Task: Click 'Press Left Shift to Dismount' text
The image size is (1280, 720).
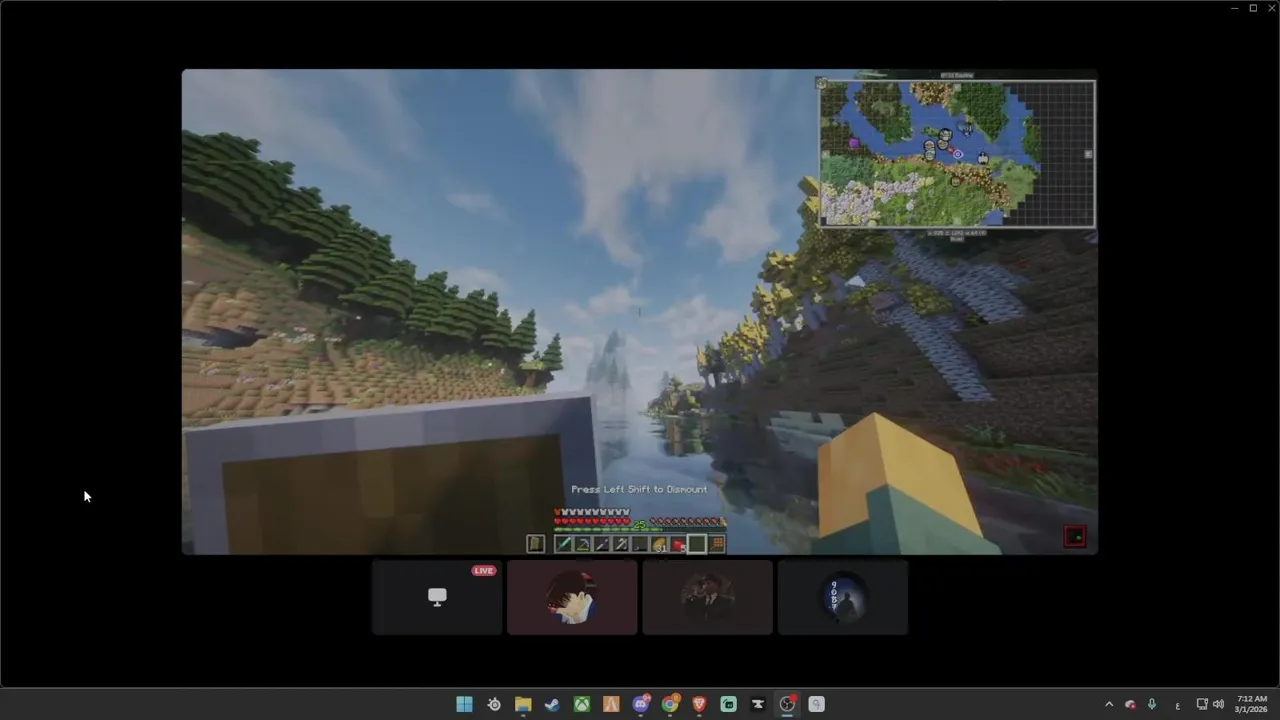Action: coord(639,489)
